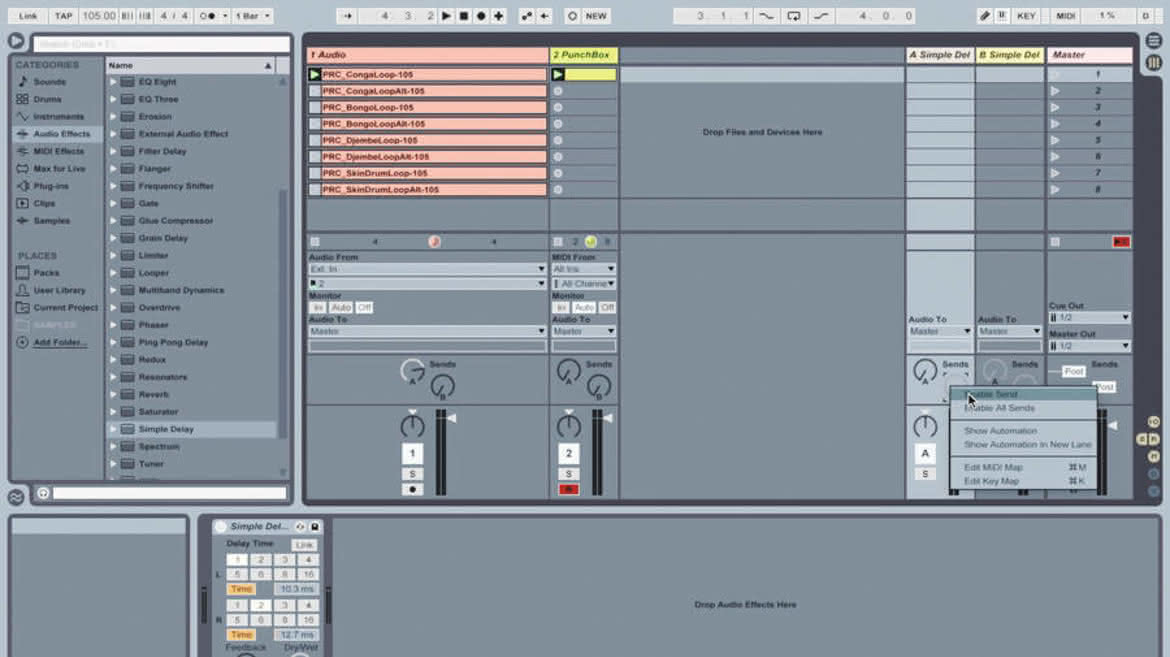Select Show Automation in New Lane
The width and height of the screenshot is (1170, 657).
(x=1023, y=445)
